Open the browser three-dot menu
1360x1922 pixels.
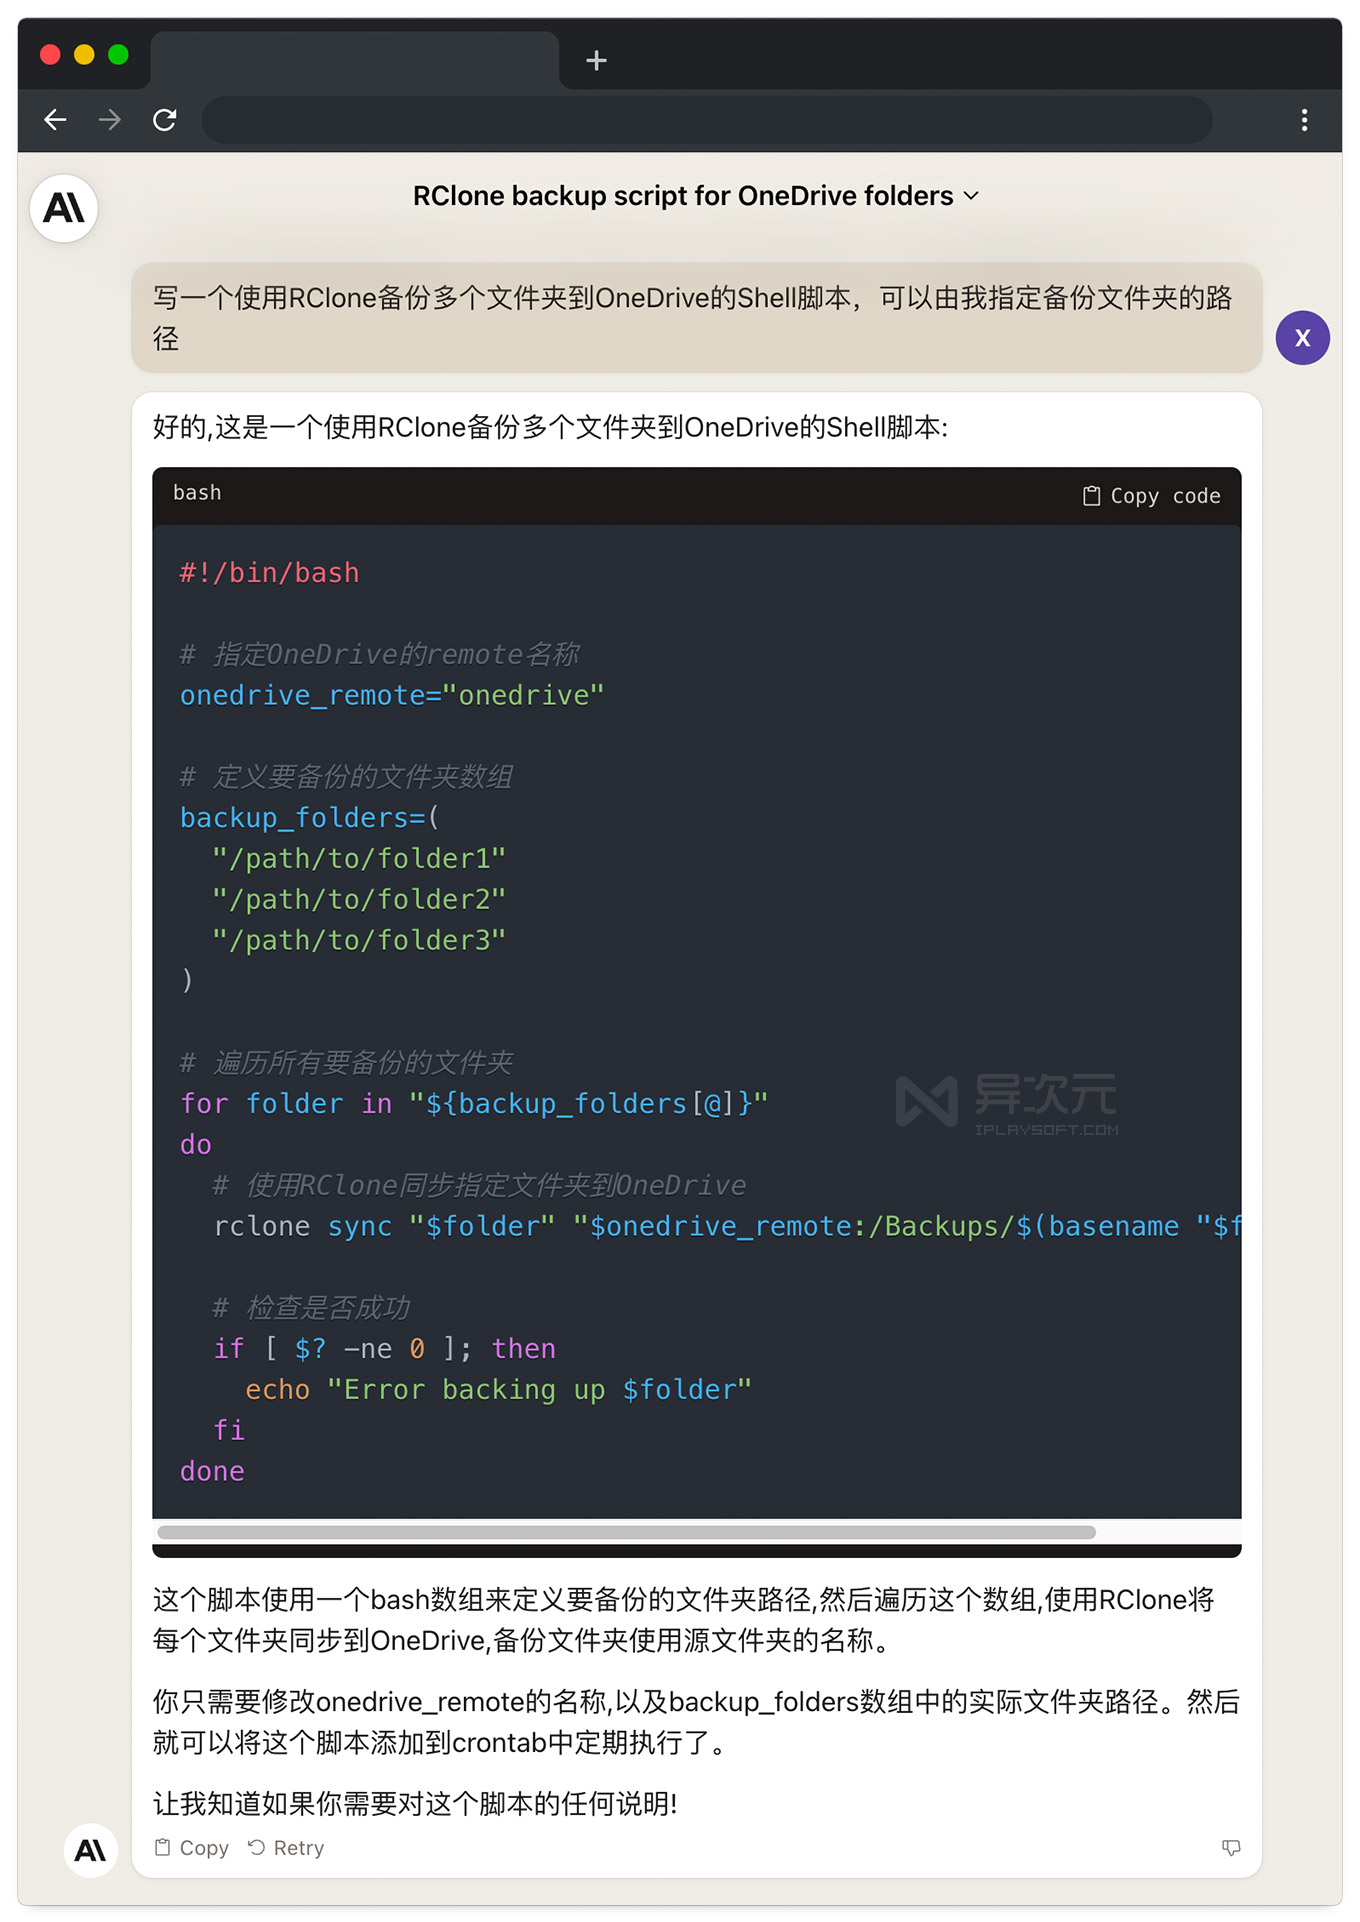(x=1304, y=120)
